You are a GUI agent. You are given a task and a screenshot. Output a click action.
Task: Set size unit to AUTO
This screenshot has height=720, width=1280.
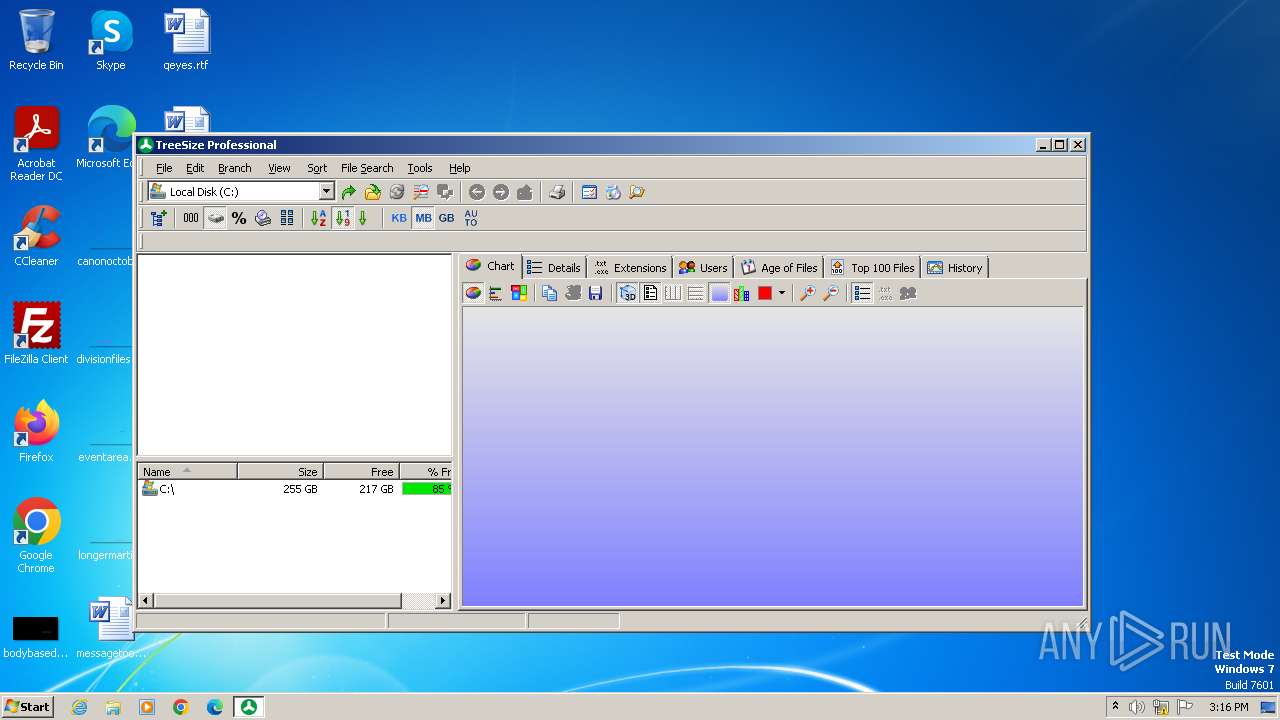point(471,218)
